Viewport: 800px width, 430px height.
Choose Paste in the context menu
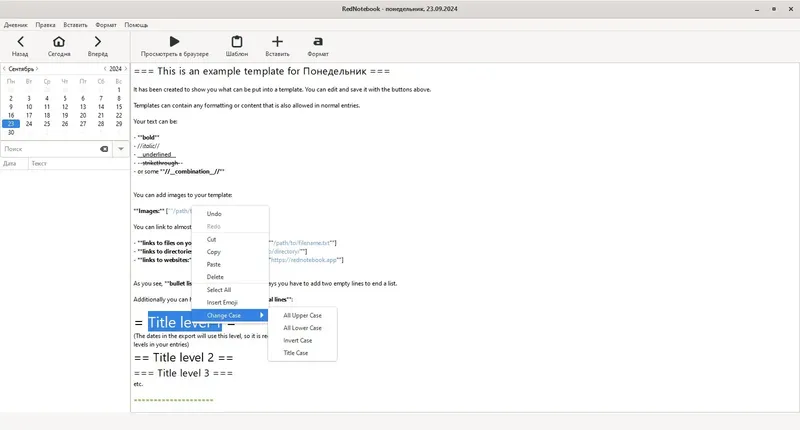(230, 264)
